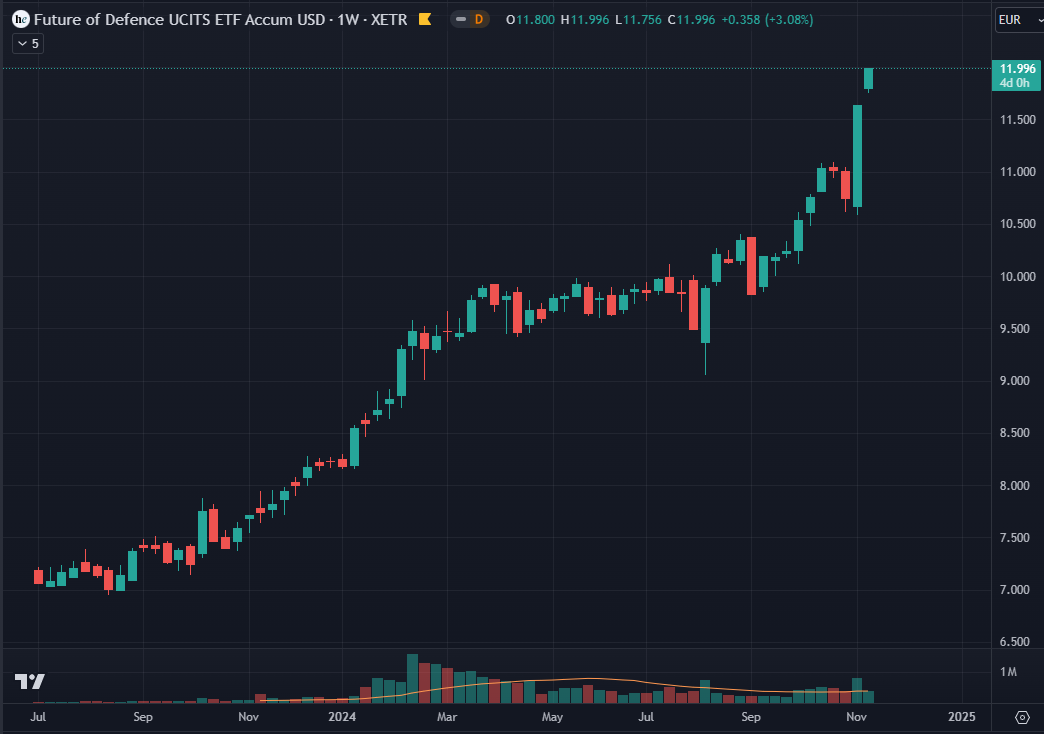Click the grey minus market-status pill
This screenshot has width=1044, height=734.
point(461,19)
